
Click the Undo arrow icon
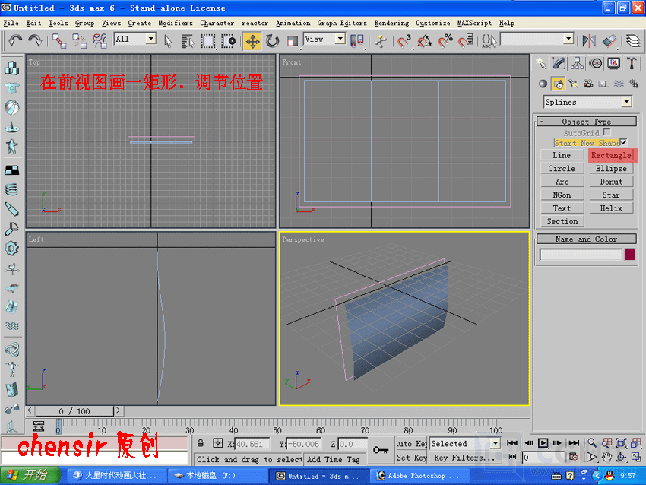(16, 40)
